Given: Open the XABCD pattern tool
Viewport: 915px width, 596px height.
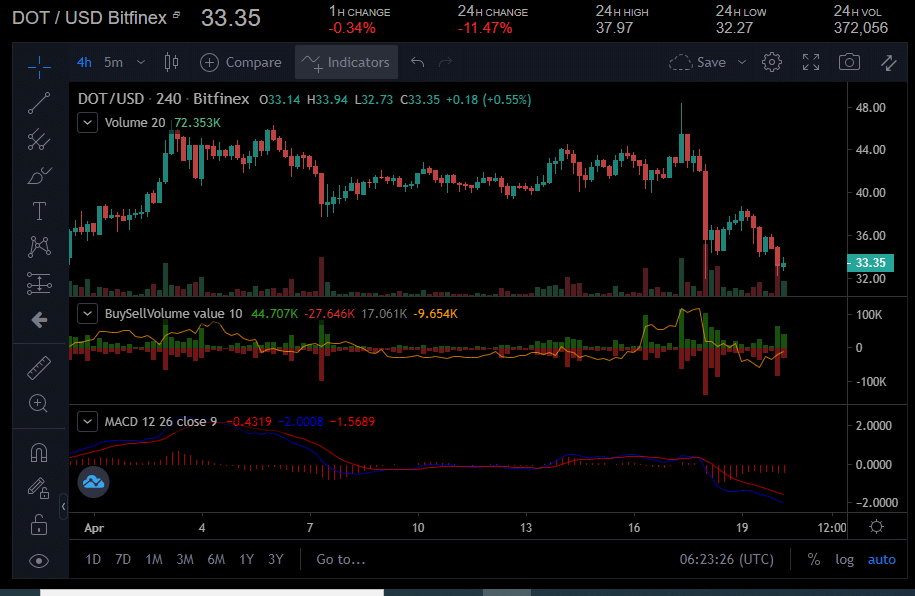Looking at the screenshot, I should click(39, 246).
